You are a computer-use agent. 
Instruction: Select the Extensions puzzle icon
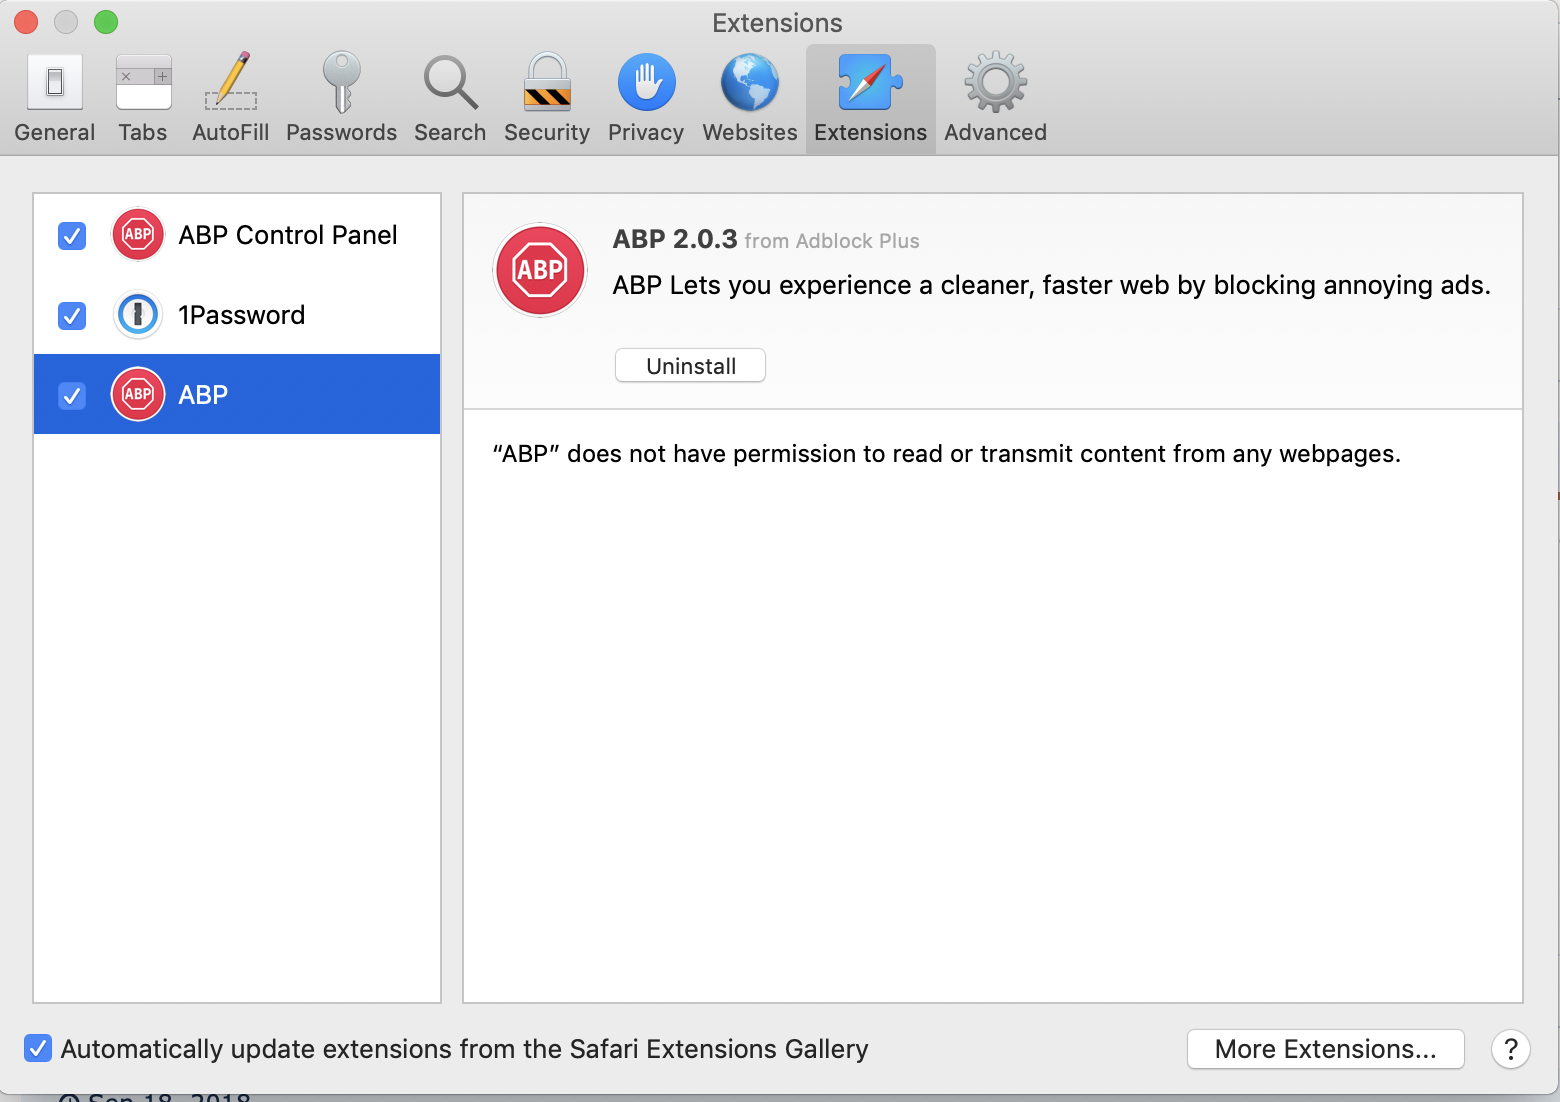tap(870, 82)
